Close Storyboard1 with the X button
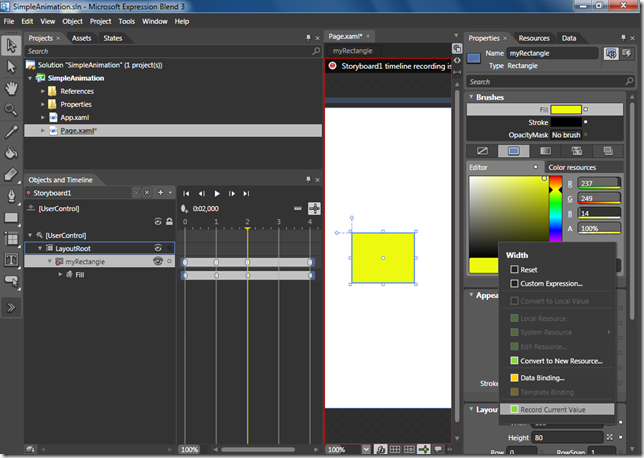Viewport: 644px width, 458px height. pyautogui.click(x=147, y=192)
